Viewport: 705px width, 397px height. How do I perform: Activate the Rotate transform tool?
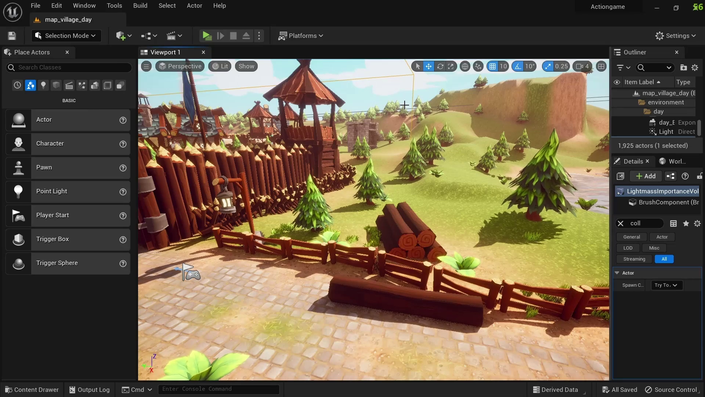pos(440,66)
